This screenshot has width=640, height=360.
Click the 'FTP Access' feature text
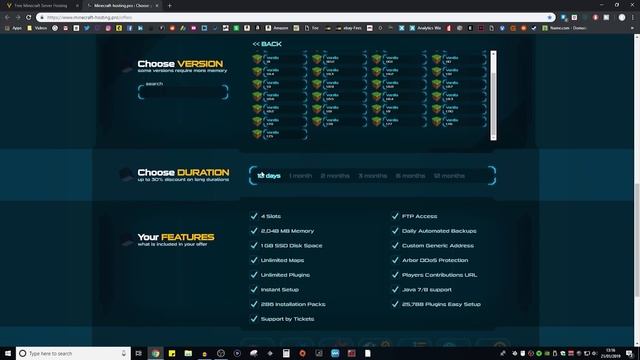coord(419,216)
